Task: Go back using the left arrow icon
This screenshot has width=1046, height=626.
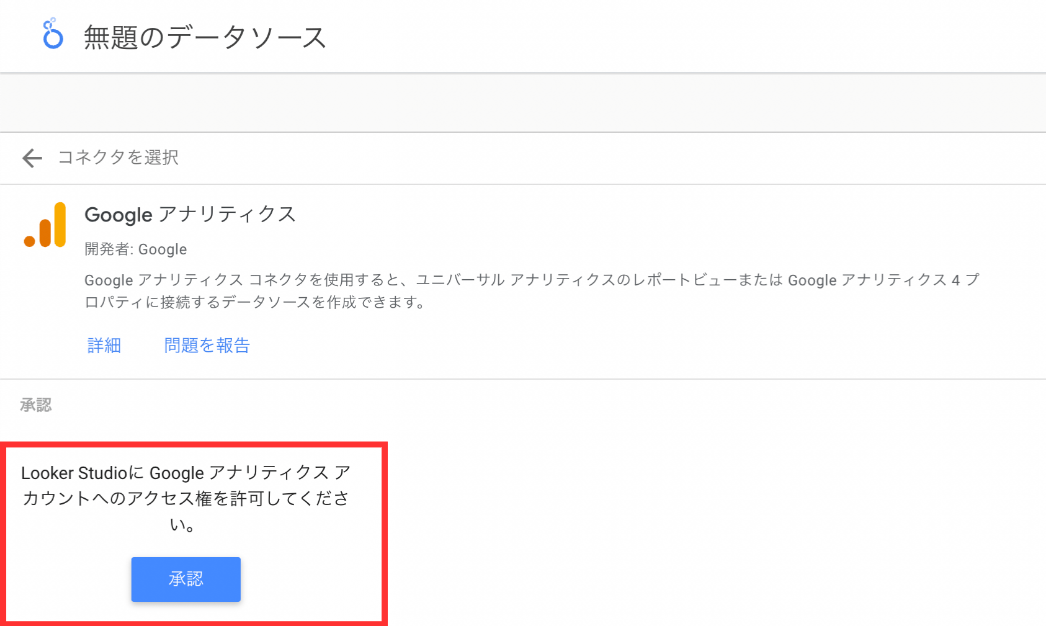Action: 31,158
